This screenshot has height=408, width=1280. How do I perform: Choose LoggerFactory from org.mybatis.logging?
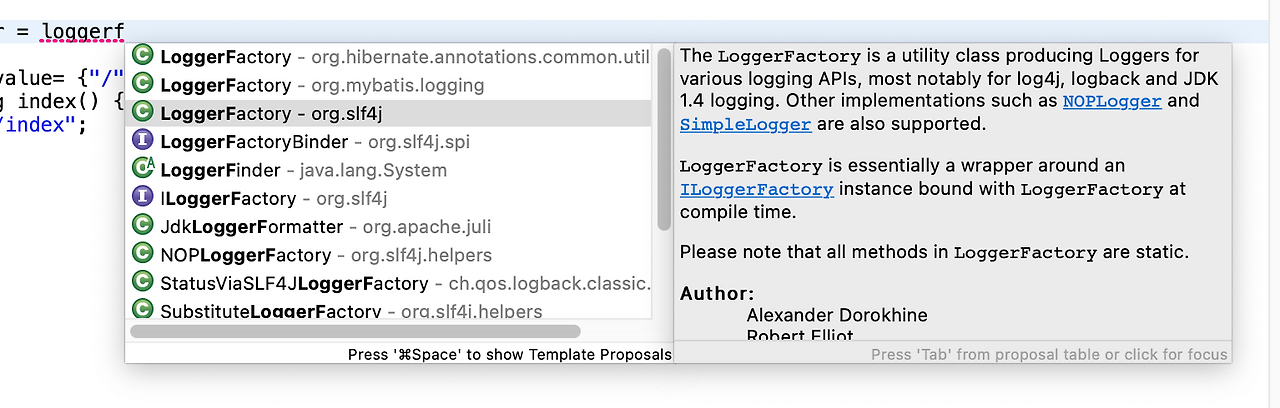(x=321, y=86)
